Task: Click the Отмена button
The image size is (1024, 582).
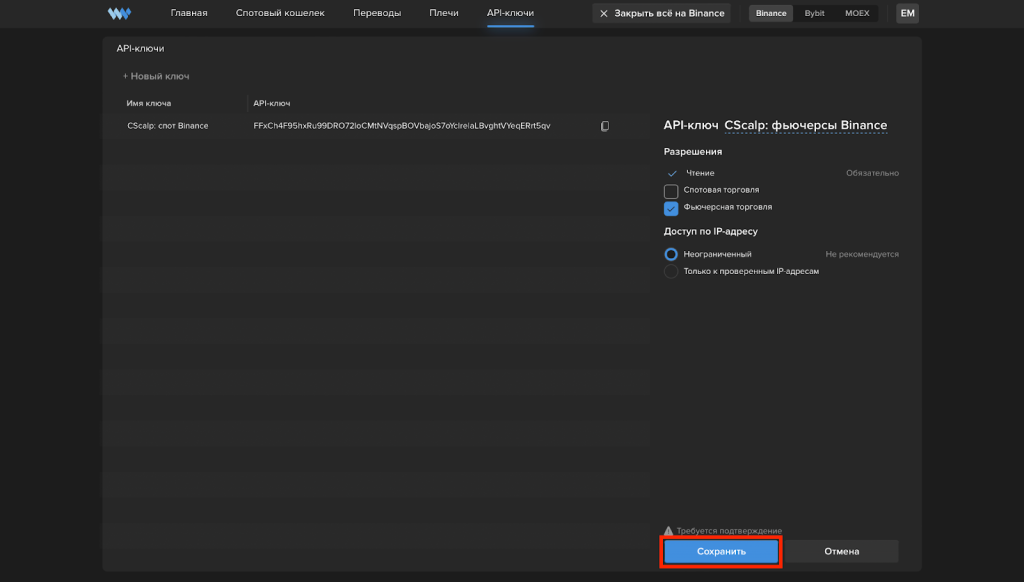Action: (841, 551)
